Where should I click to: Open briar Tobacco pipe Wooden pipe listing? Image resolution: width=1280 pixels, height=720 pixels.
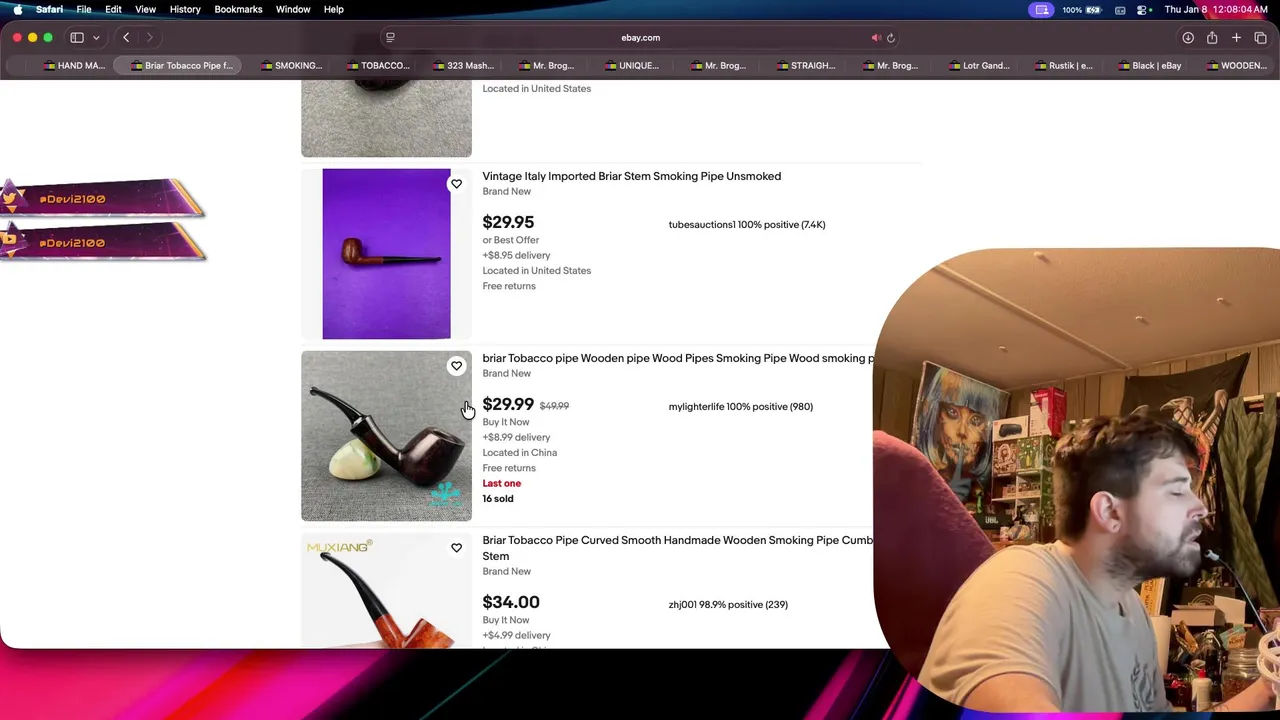point(678,358)
